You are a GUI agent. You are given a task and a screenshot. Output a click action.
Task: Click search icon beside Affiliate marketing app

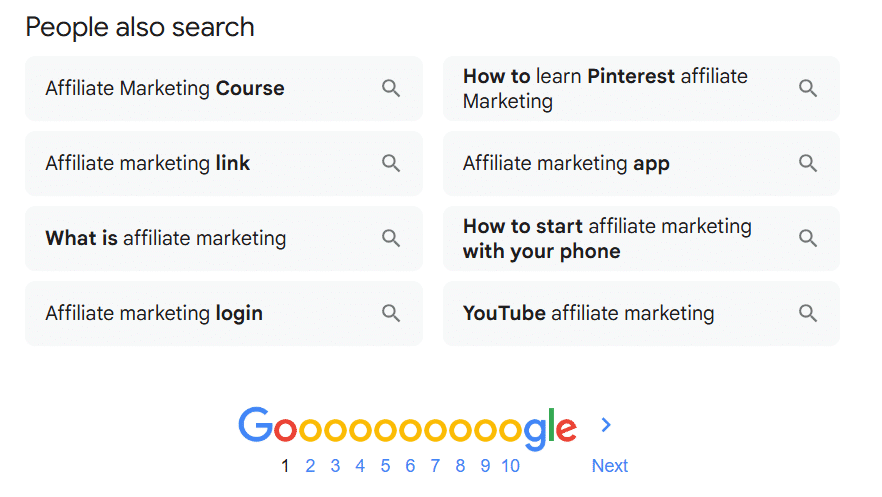[808, 163]
